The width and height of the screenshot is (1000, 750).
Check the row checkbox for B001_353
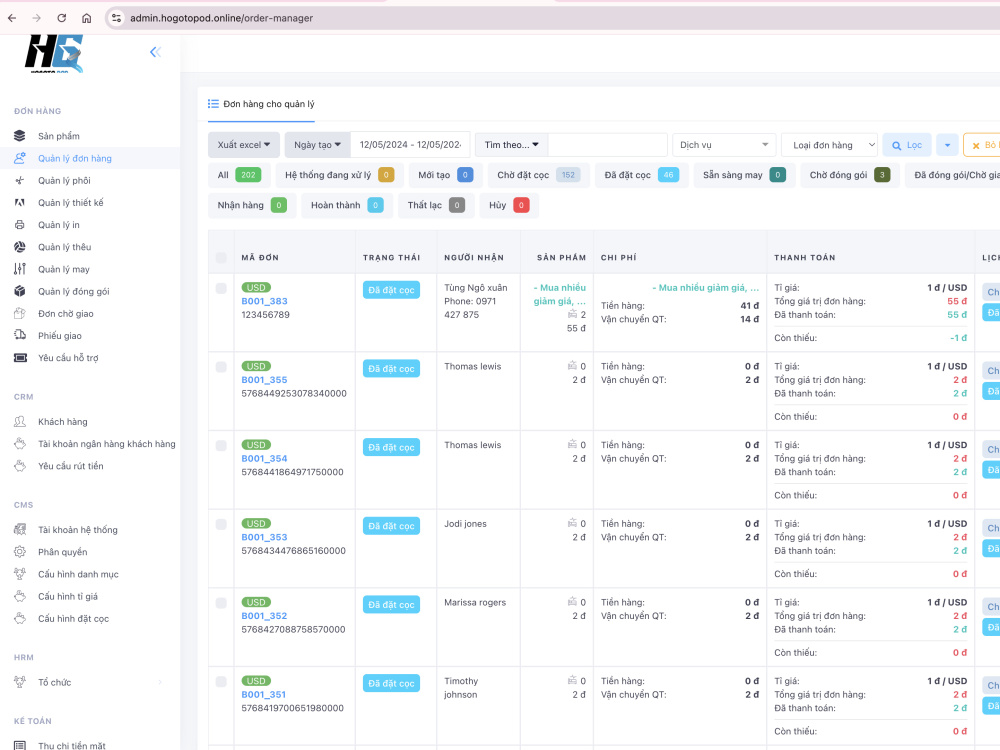(x=221, y=524)
